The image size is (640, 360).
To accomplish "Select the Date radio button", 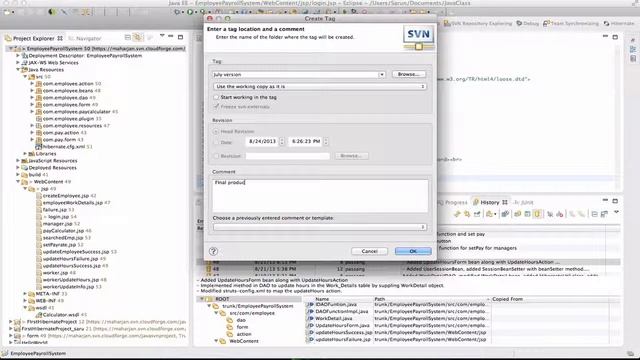I will (x=216, y=142).
